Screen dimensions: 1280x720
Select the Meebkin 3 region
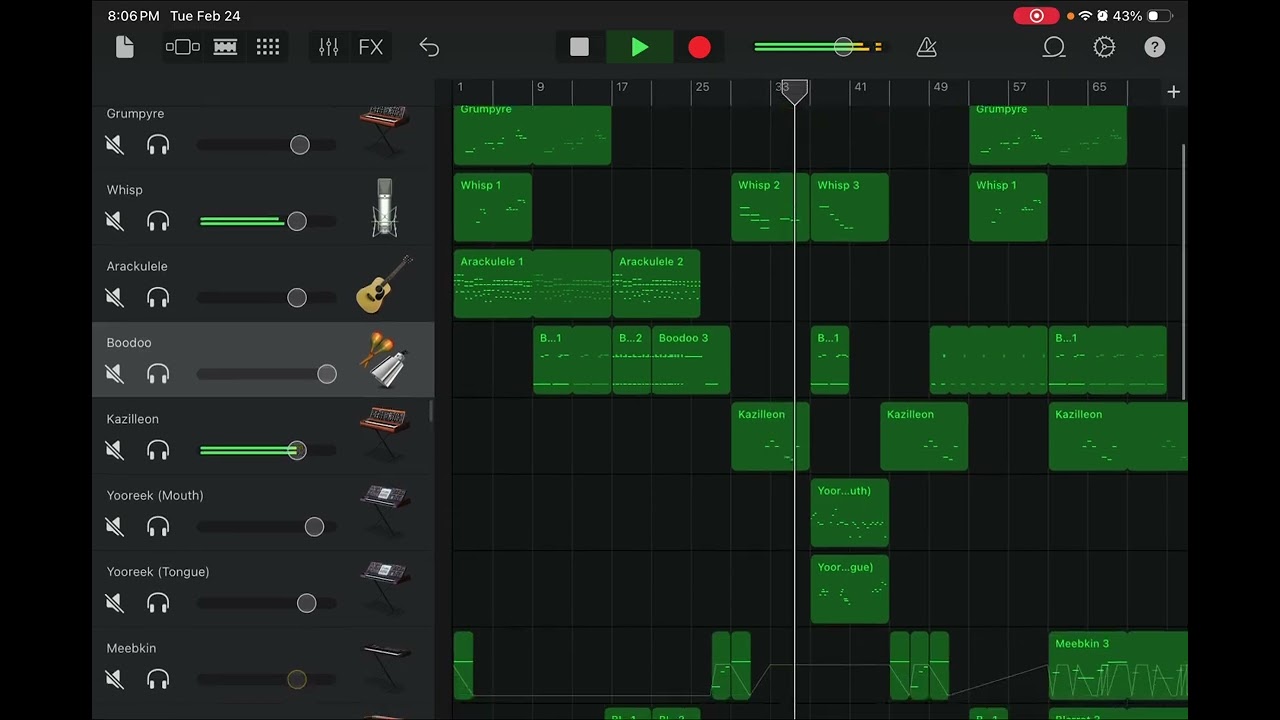point(1118,665)
